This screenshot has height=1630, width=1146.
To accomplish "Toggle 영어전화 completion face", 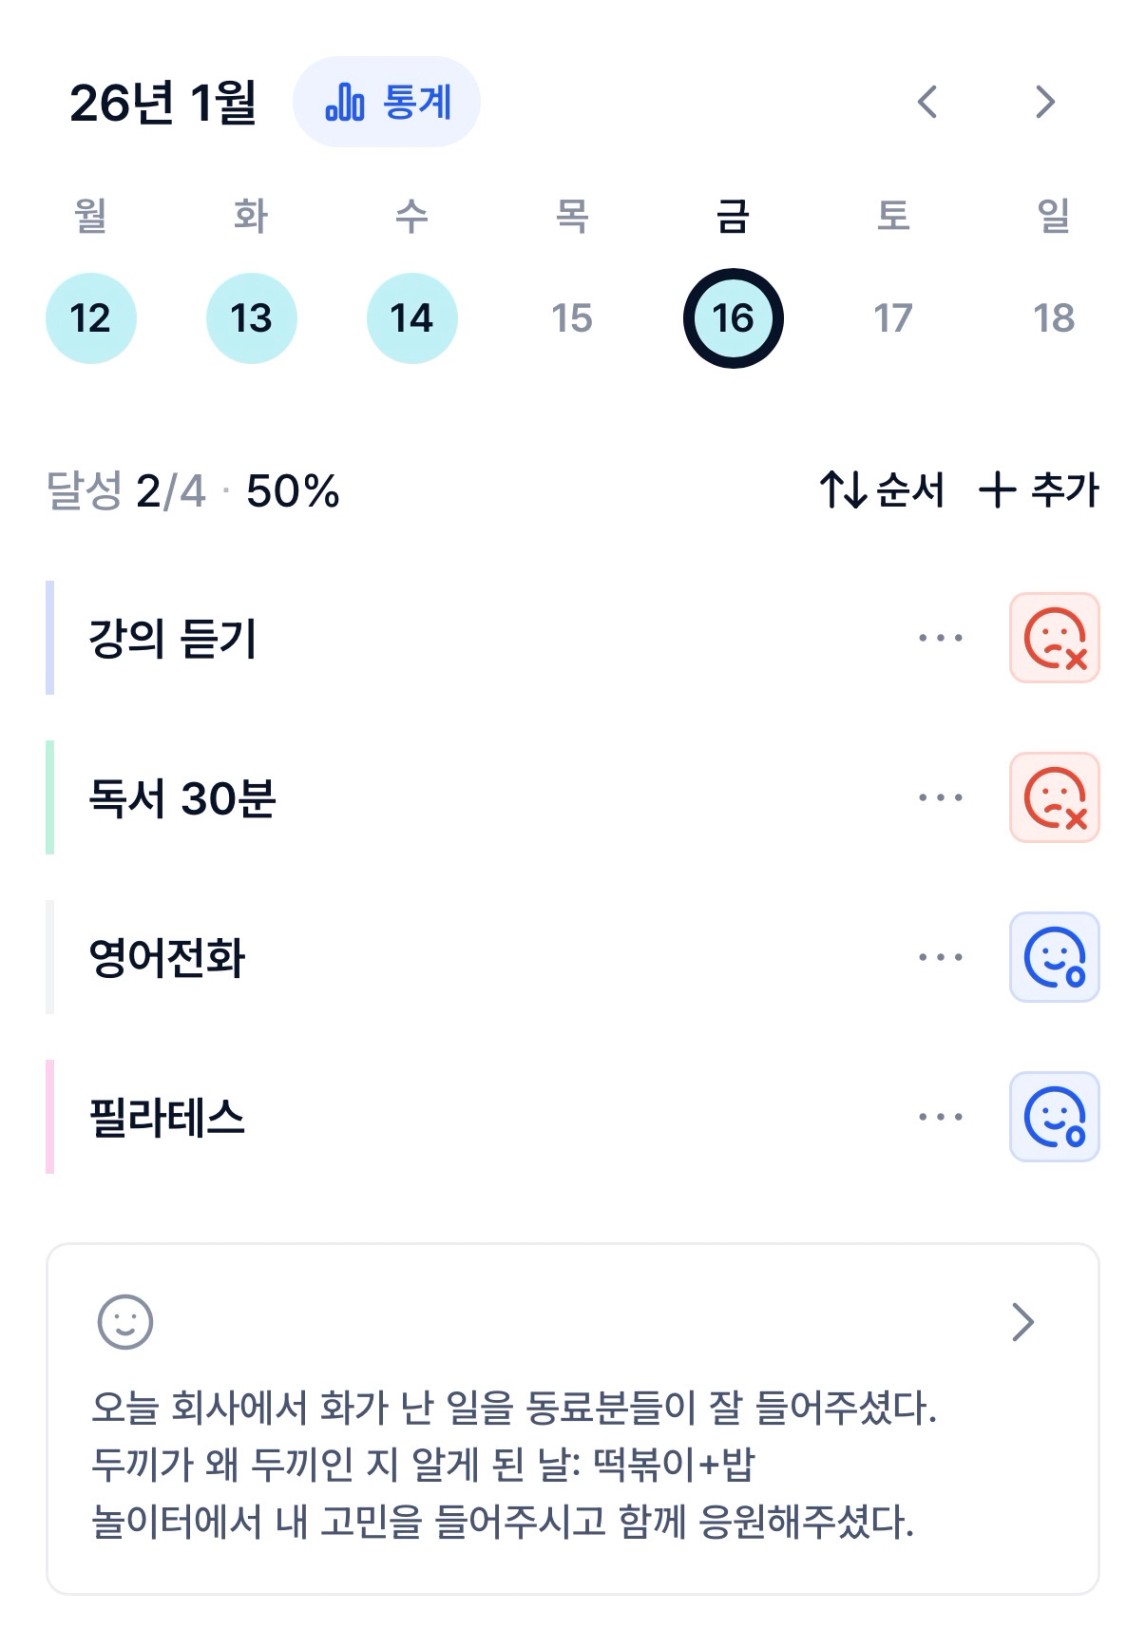I will pyautogui.click(x=1054, y=957).
